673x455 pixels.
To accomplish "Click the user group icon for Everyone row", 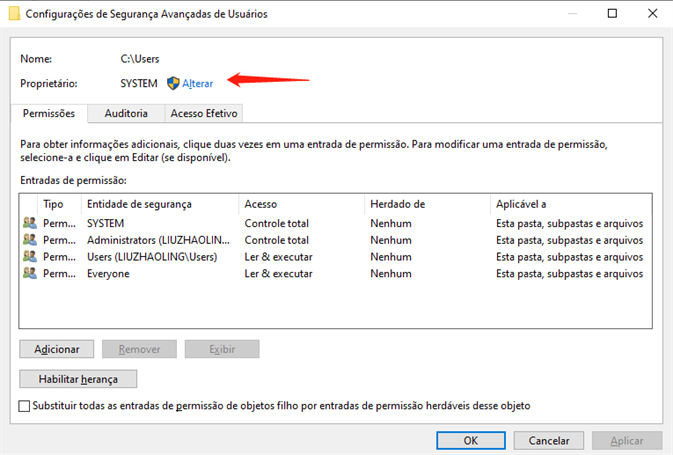I will [30, 273].
